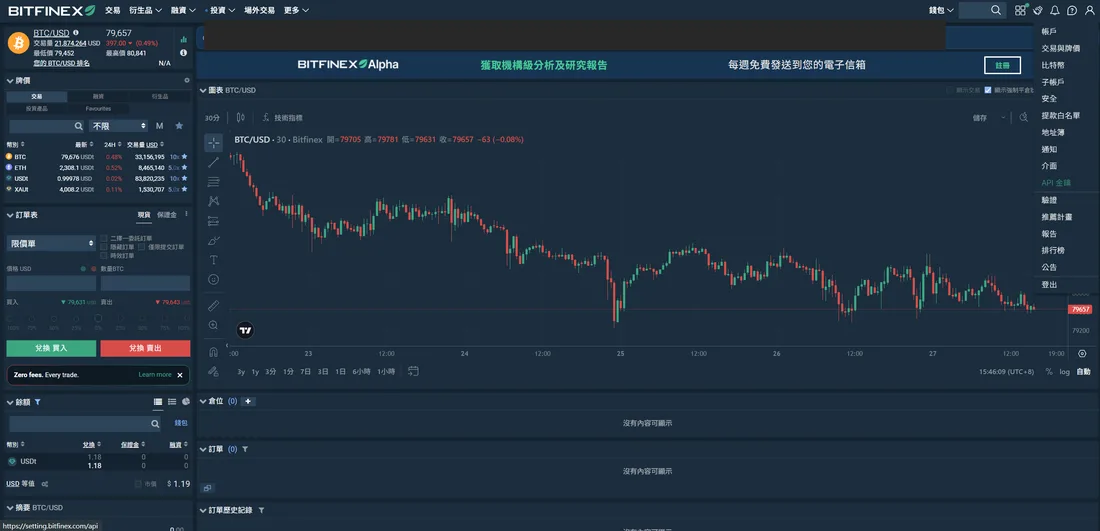The height and width of the screenshot is (531, 1100).
Task: Click the balances filter funnel icon
Action: click(37, 403)
